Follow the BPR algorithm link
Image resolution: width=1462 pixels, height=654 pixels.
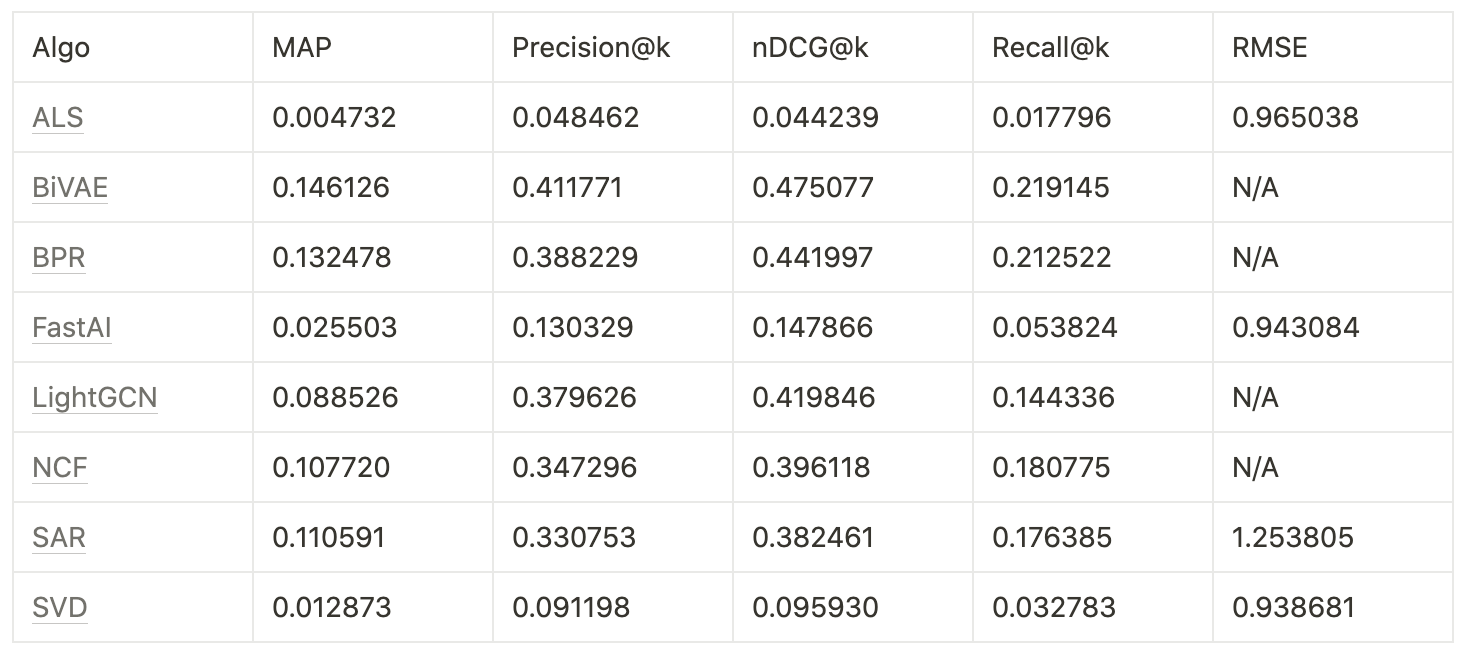pyautogui.click(x=58, y=258)
